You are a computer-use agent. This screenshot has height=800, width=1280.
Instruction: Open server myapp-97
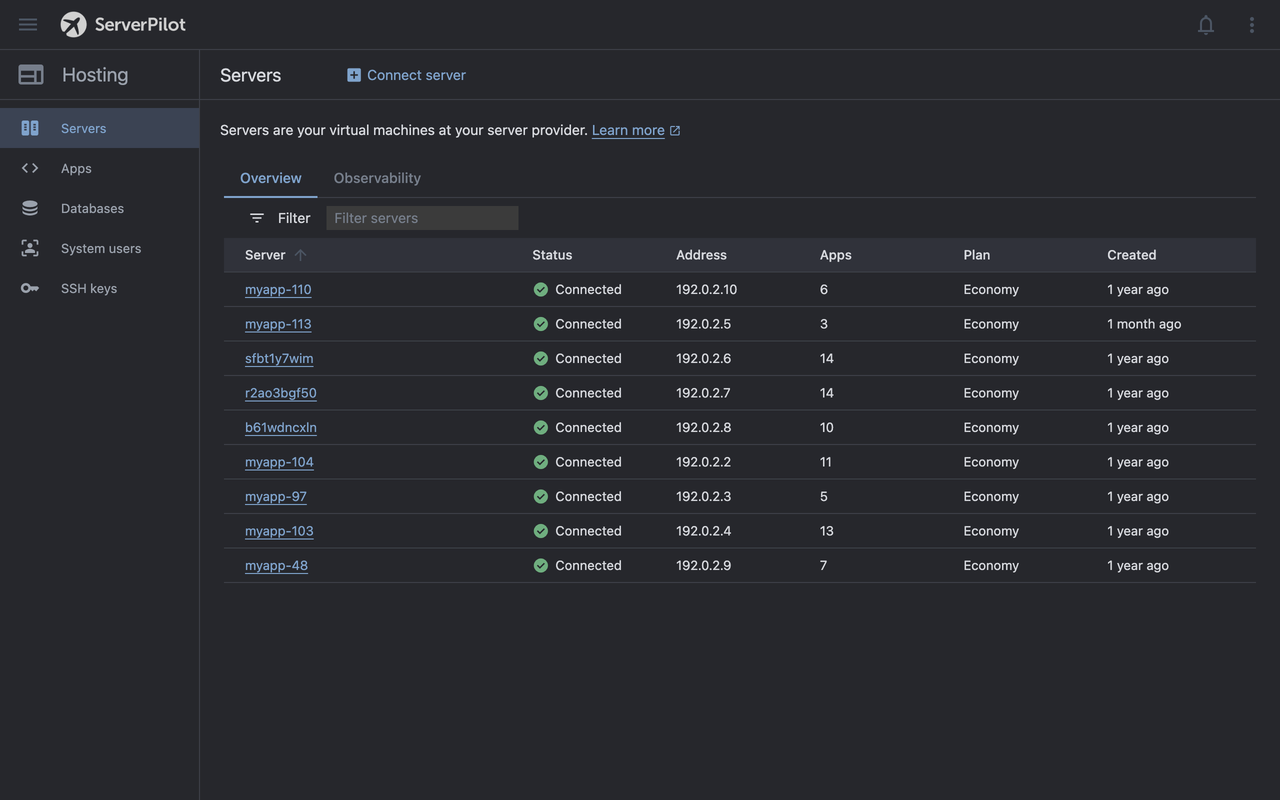276,496
